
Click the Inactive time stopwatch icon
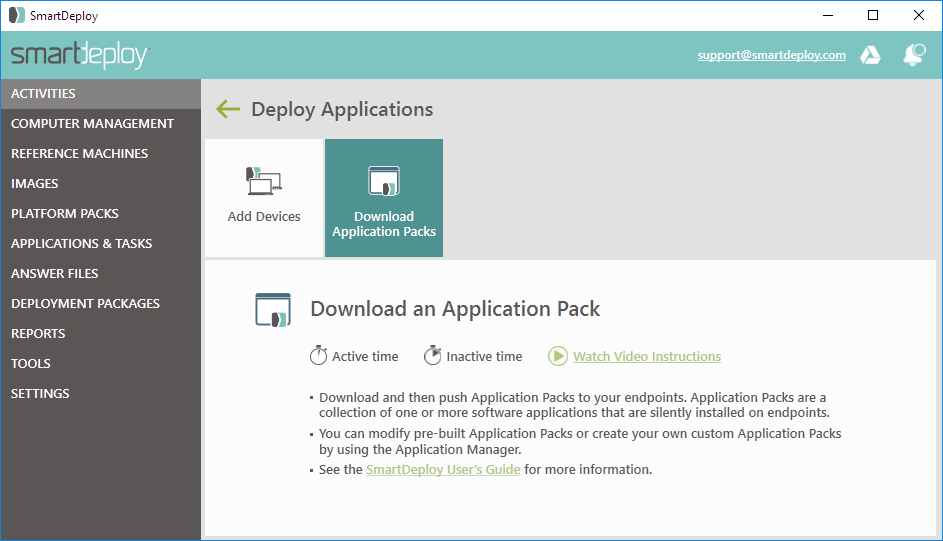(432, 356)
